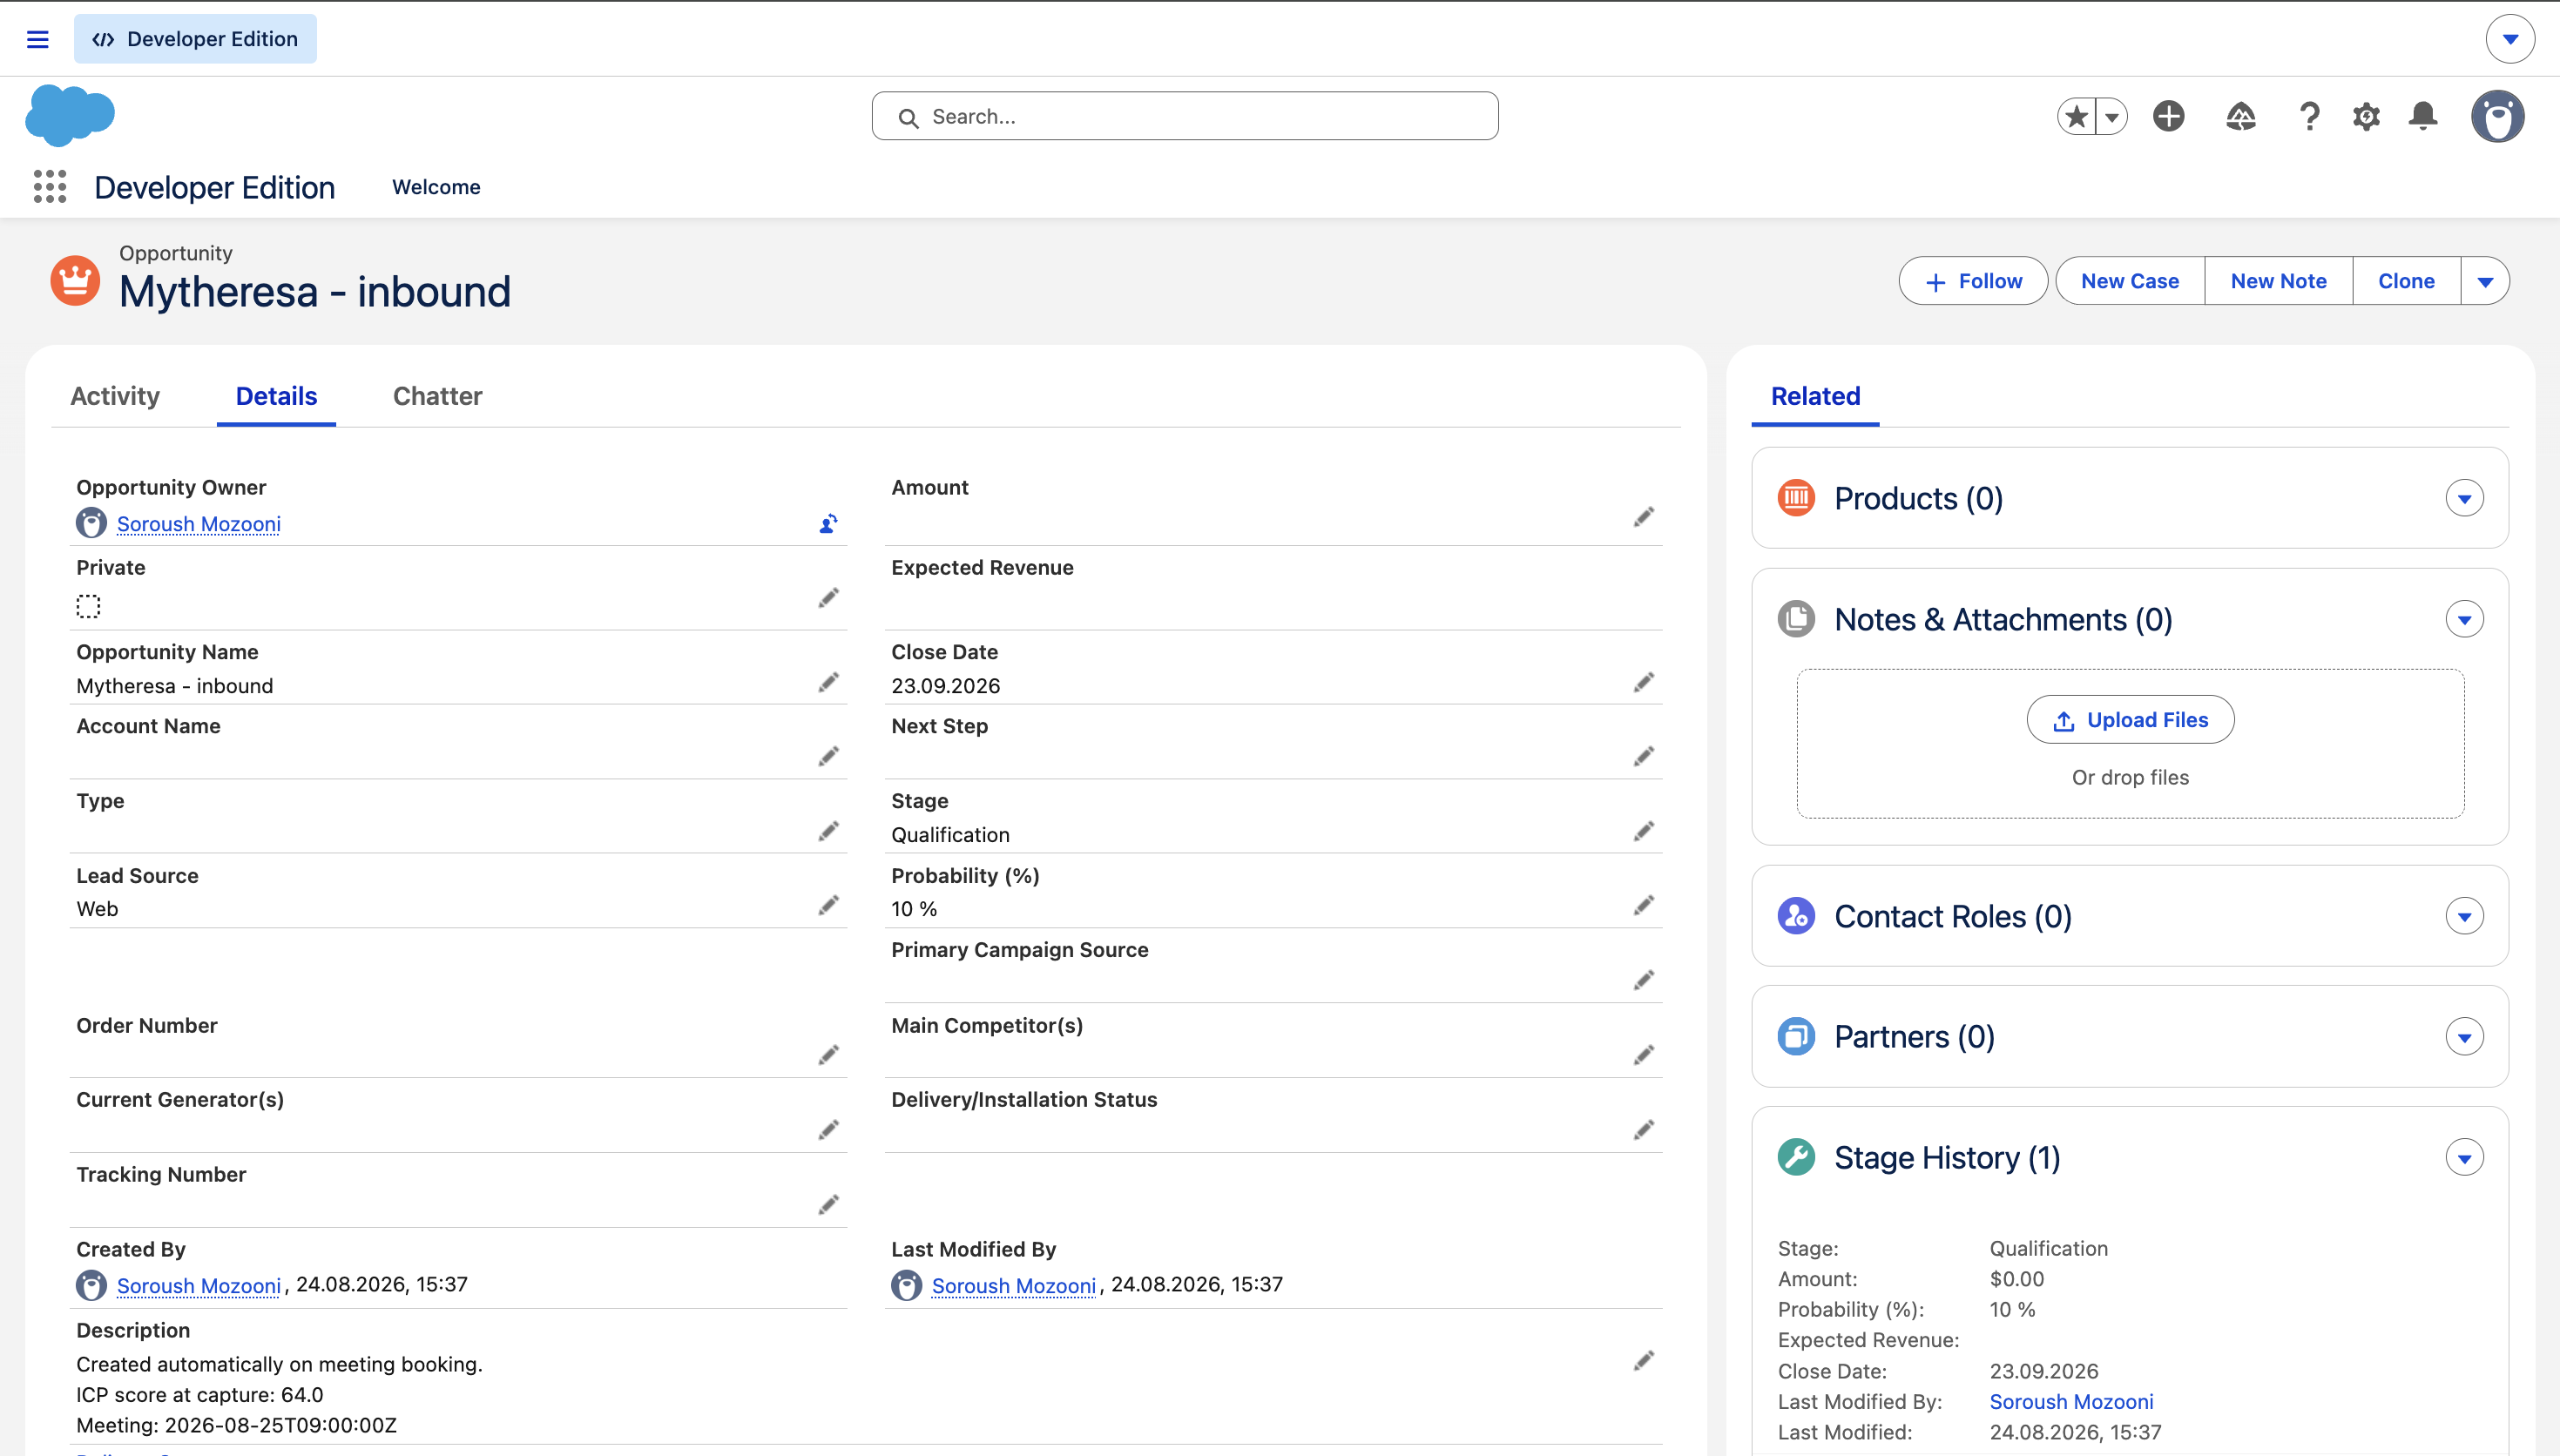Edit the Main Competitor(s) pencil
The image size is (2560, 1456).
pyautogui.click(x=1644, y=1055)
